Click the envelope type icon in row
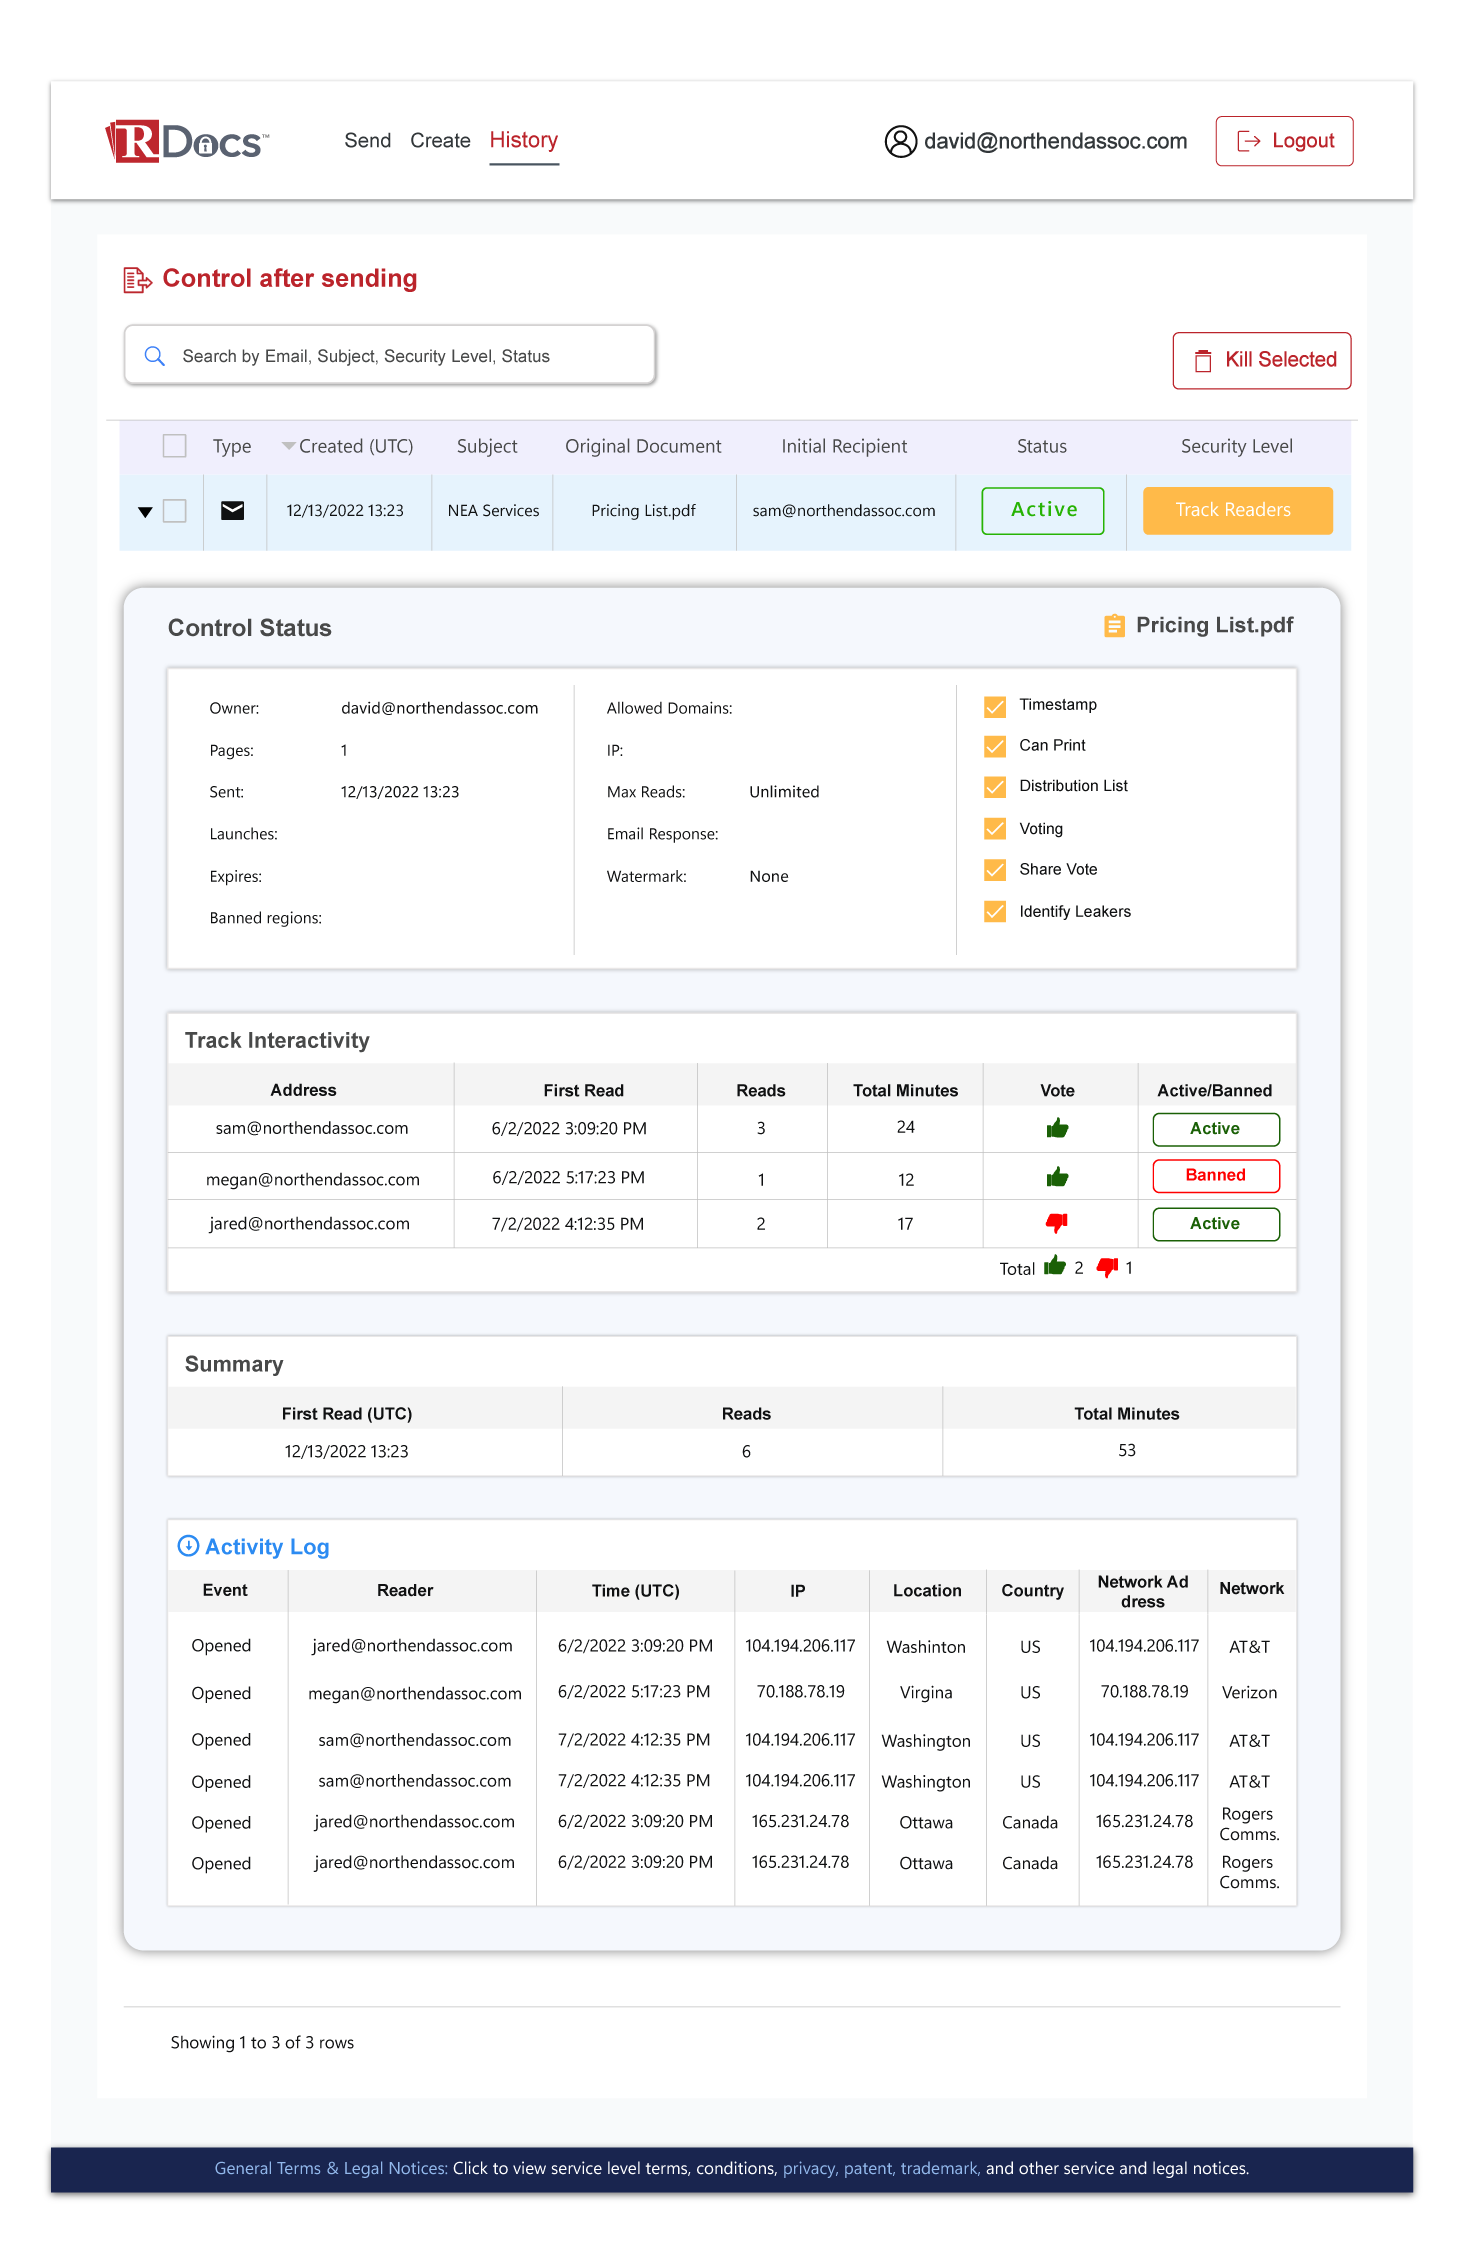1462x2259 pixels. (x=232, y=511)
